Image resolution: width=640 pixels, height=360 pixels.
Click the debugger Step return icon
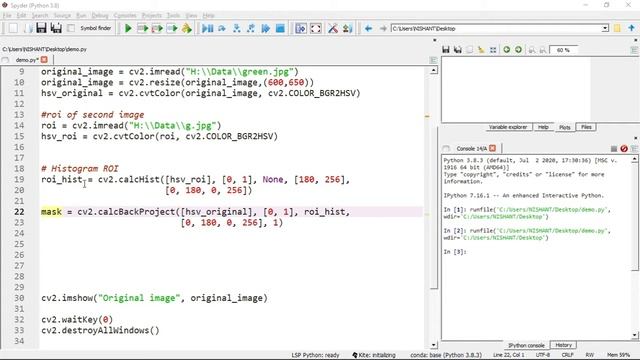click(251, 28)
